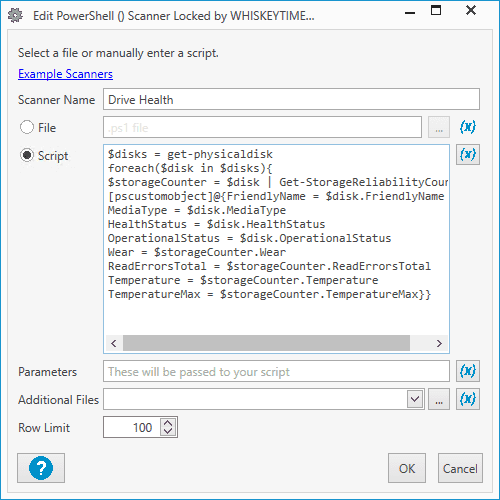
Task: Expand the Additional Files dropdown
Action: (415, 399)
